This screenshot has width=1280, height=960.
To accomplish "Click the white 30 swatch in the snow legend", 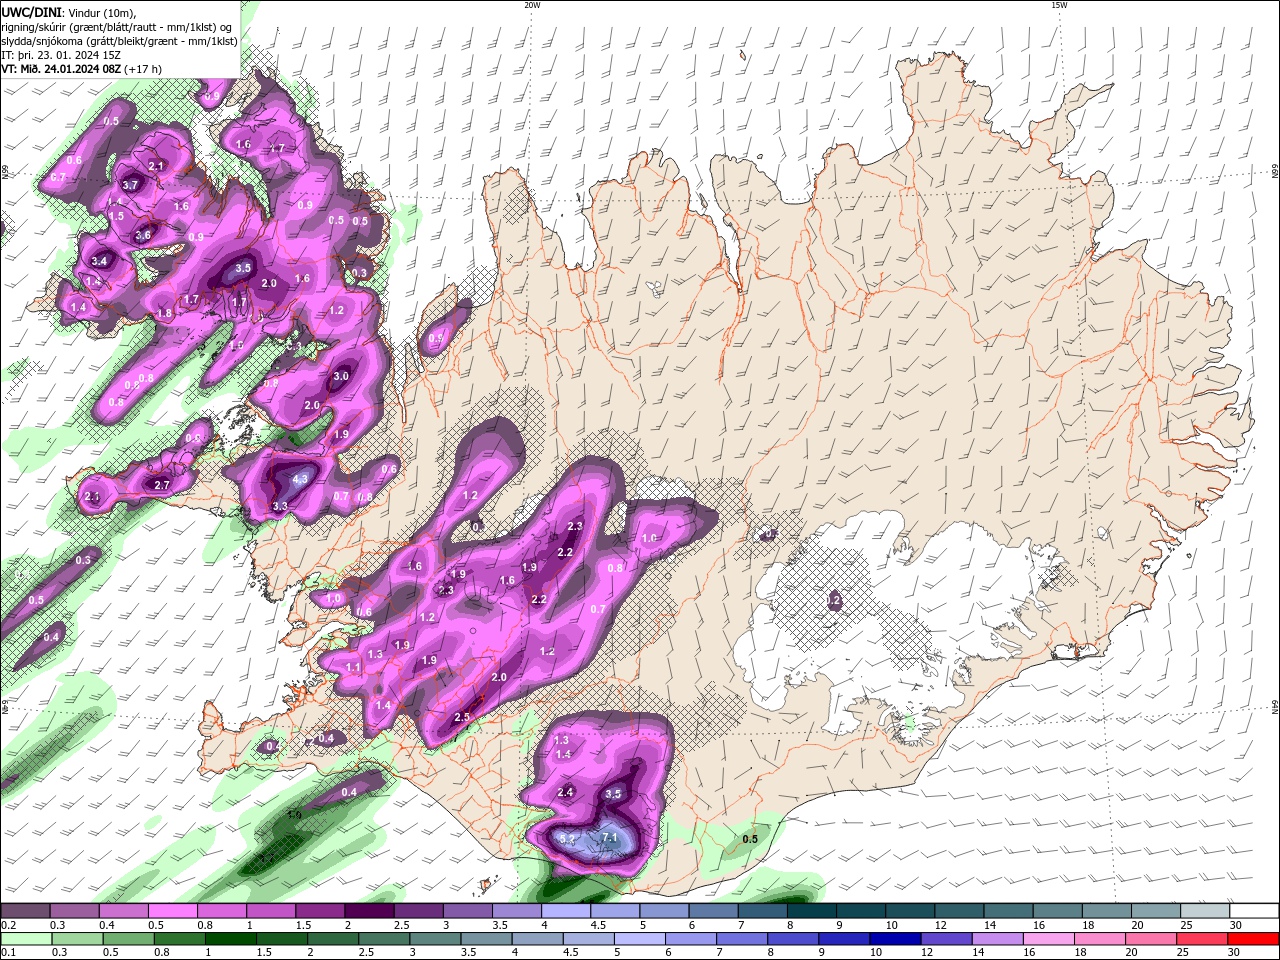I will (x=1253, y=911).
